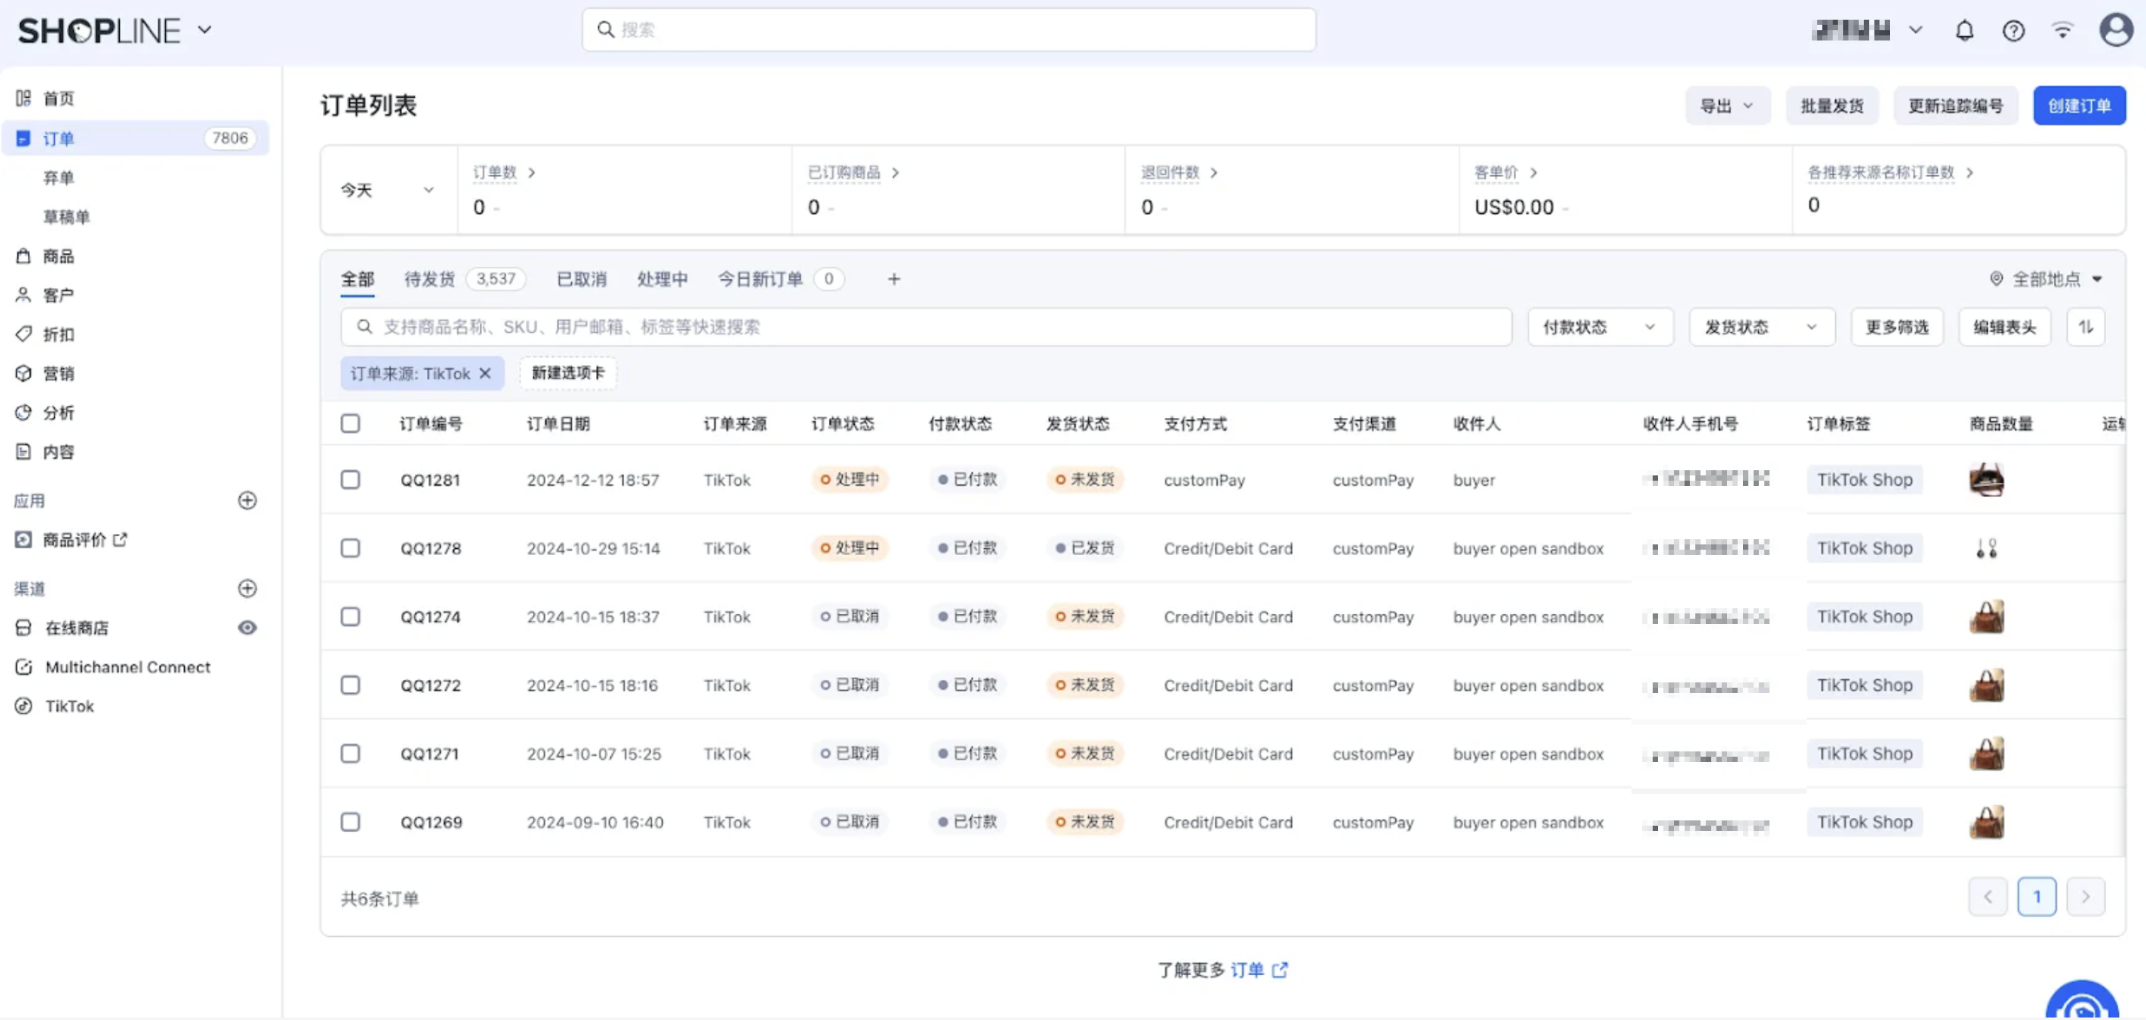The width and height of the screenshot is (2146, 1020).
Task: Toggle the online store eye icon
Action: 247,628
